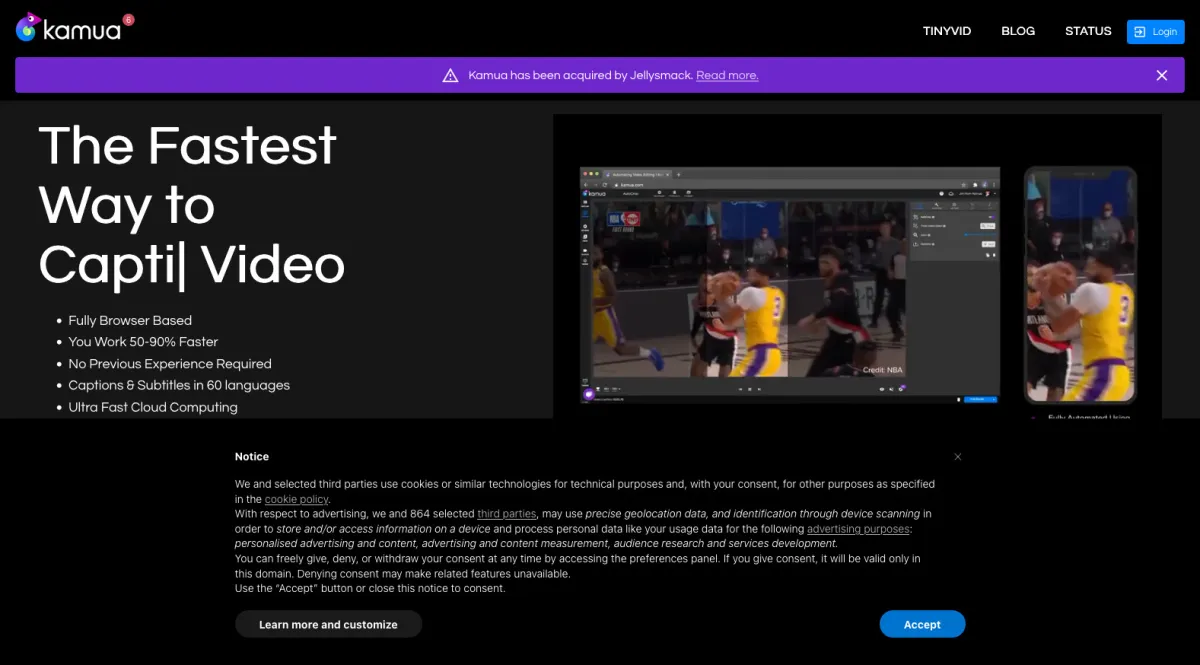
Task: Click the Kamua logo
Action: [x=68, y=28]
